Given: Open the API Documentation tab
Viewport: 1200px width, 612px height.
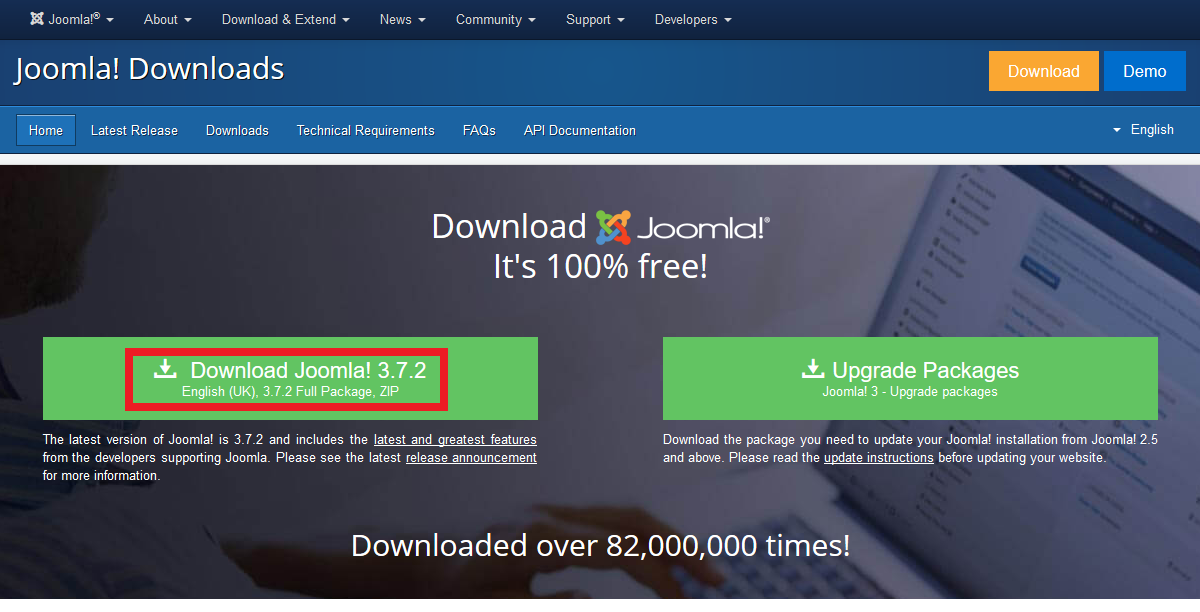Looking at the screenshot, I should click(580, 130).
